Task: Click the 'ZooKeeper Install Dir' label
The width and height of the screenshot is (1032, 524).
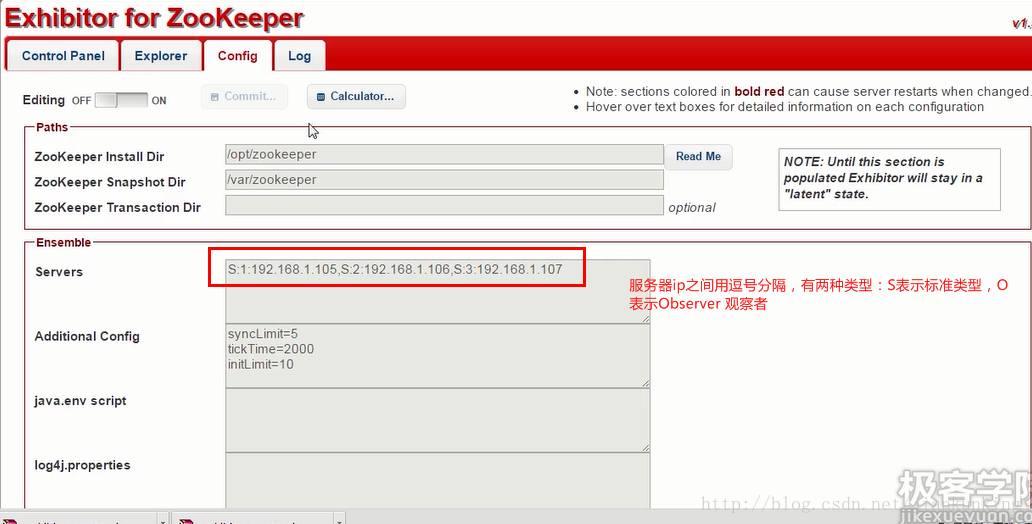Action: [x=99, y=157]
